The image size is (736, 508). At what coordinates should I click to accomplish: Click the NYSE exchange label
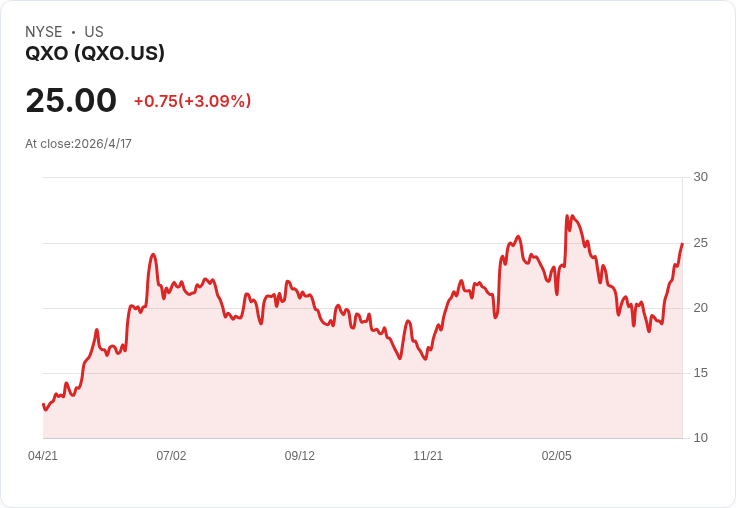pos(44,32)
